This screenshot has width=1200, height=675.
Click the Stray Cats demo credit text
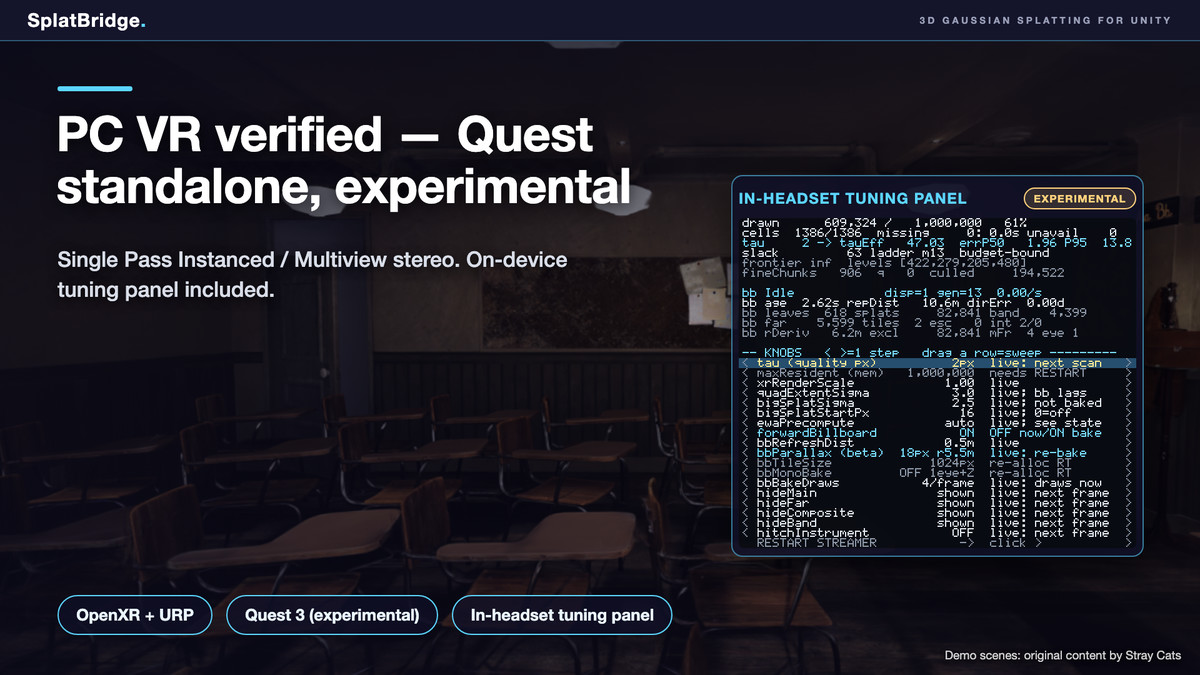[1063, 656]
